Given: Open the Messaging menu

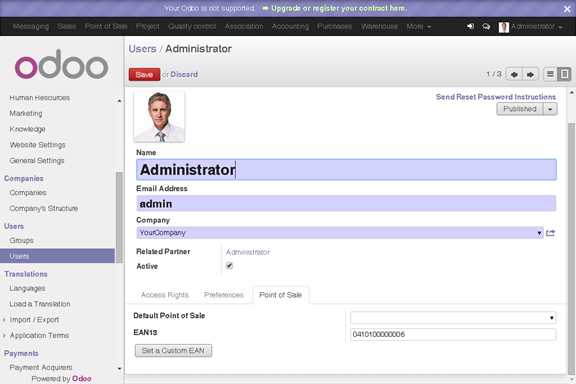Looking at the screenshot, I should point(30,26).
